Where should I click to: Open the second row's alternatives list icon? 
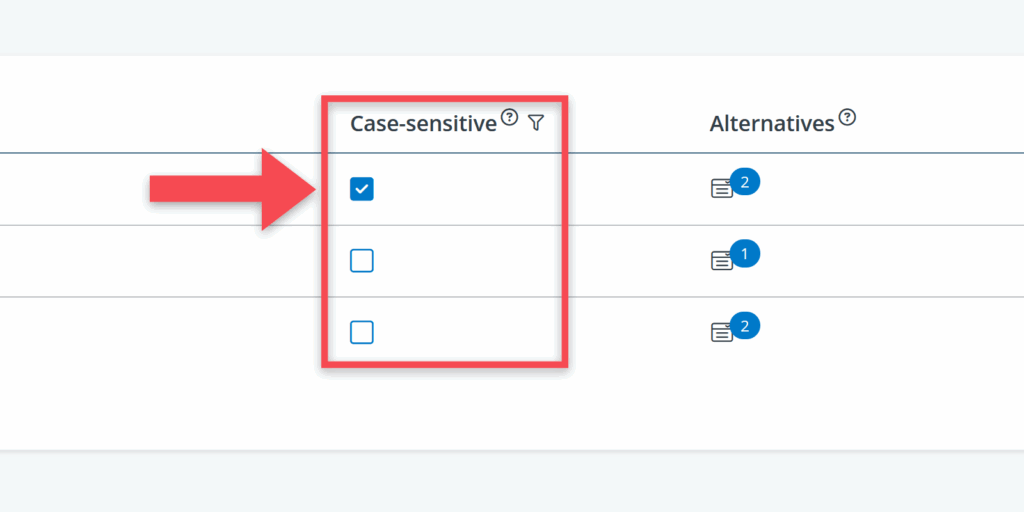[721, 260]
